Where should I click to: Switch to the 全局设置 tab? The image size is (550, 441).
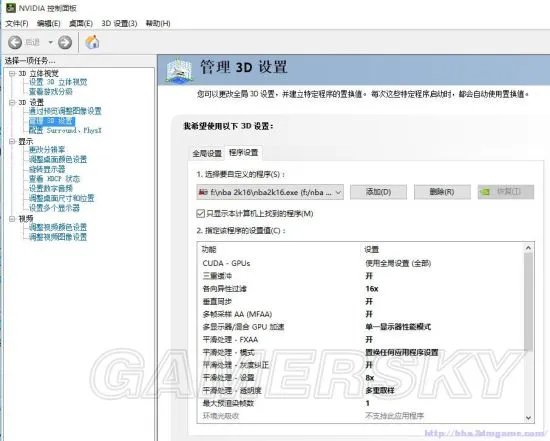tap(207, 153)
